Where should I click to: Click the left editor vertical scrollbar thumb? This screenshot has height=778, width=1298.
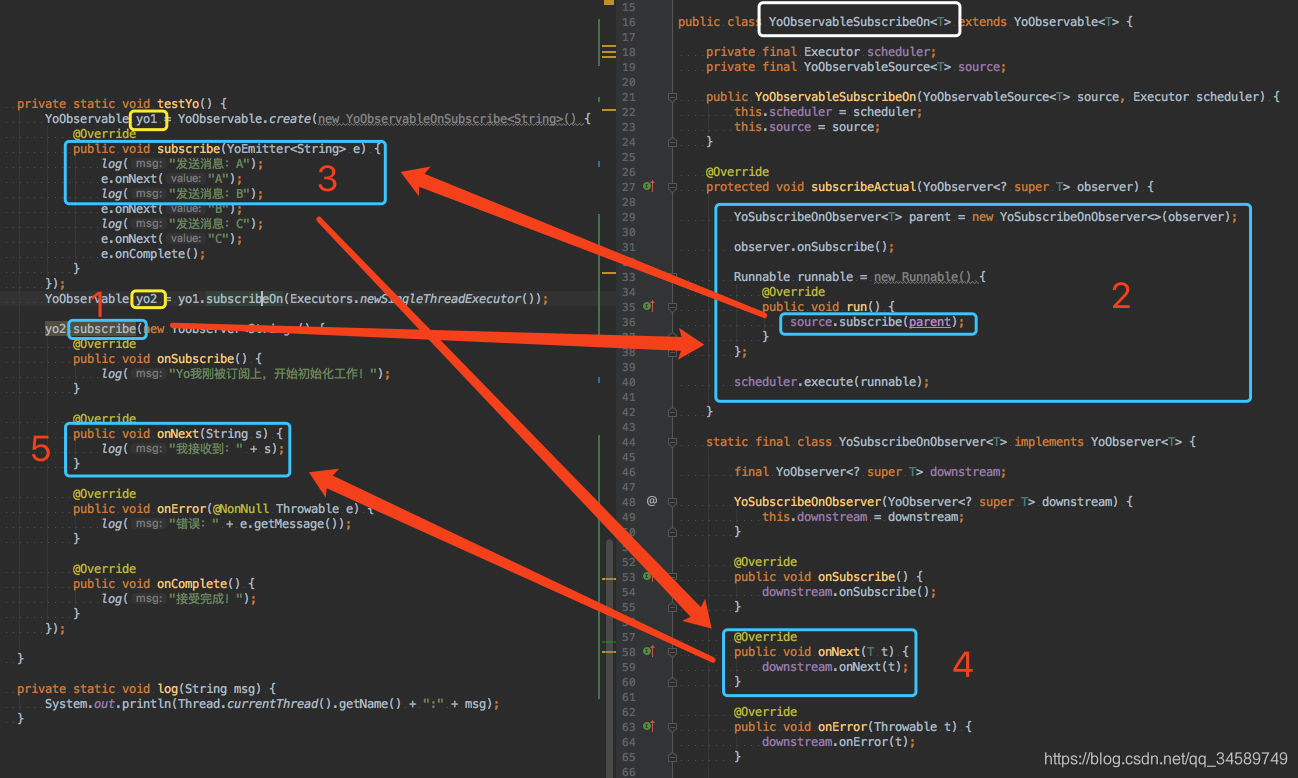[x=610, y=657]
